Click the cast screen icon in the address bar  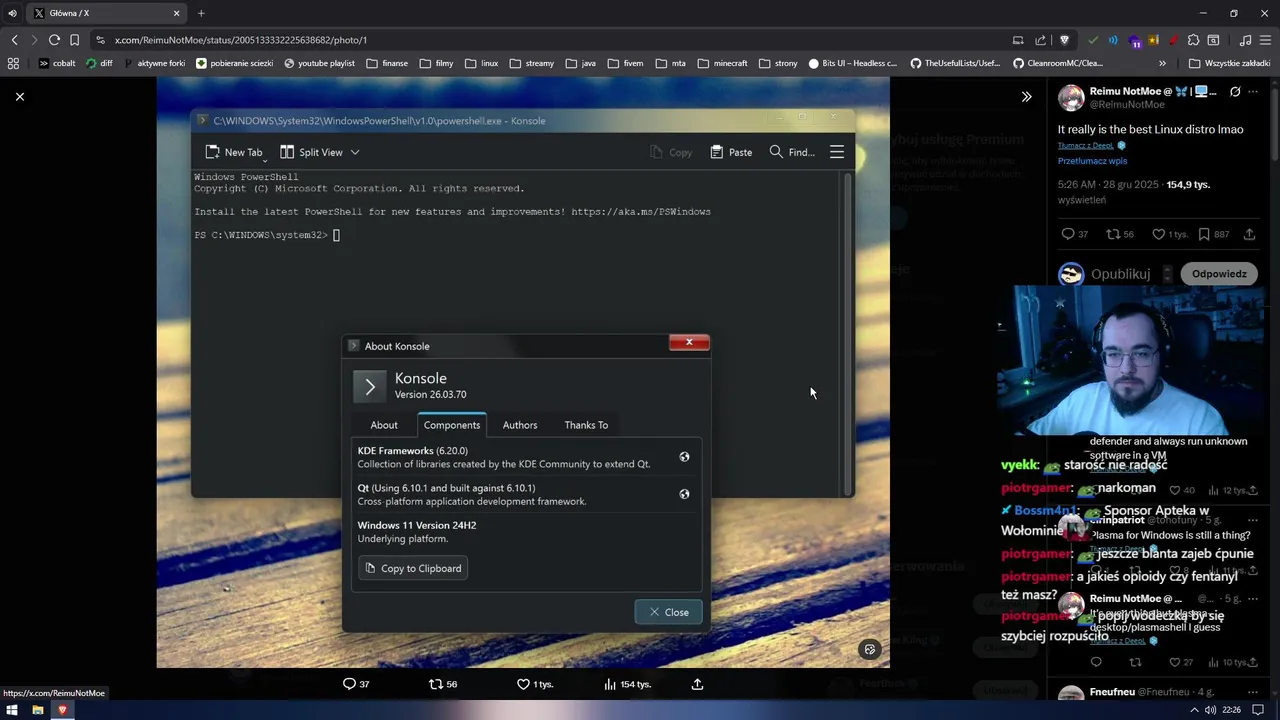pos(1018,40)
